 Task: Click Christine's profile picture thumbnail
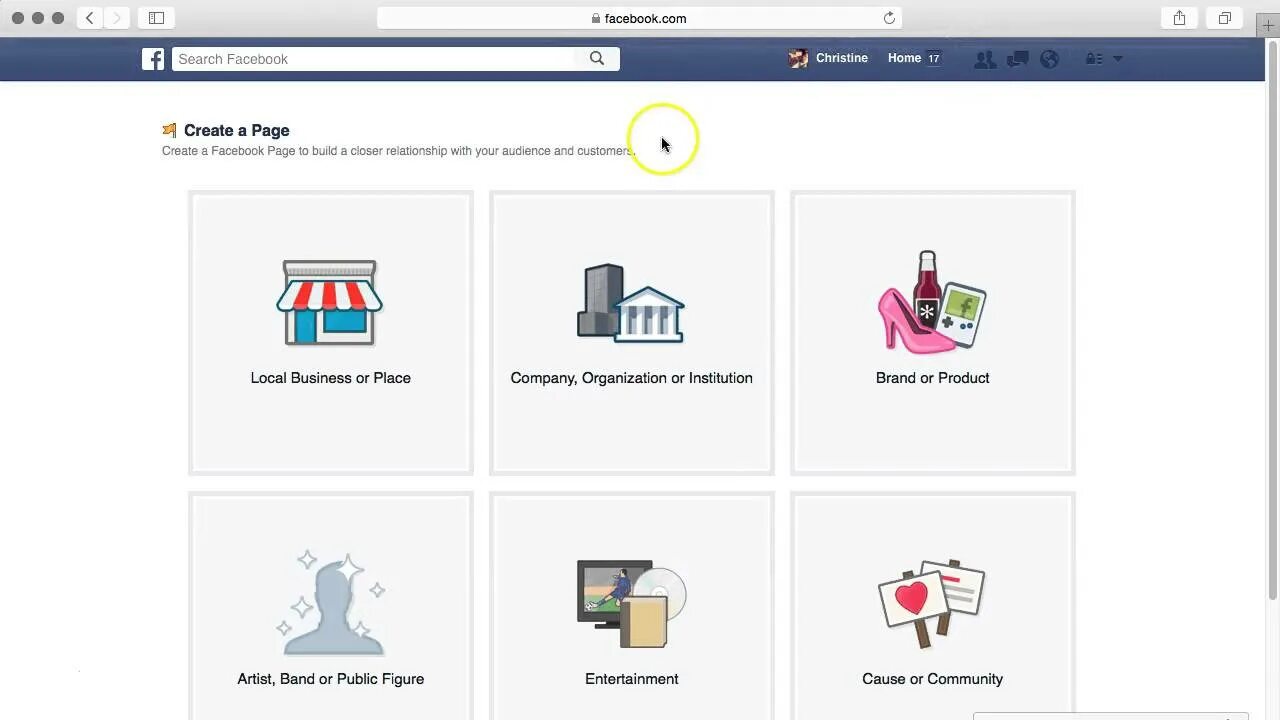pos(798,59)
